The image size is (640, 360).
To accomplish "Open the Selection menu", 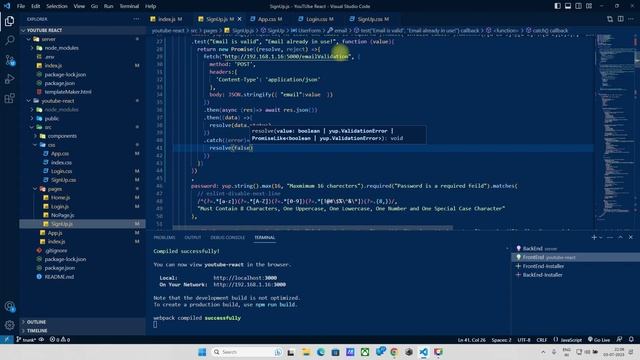I will click(x=57, y=6).
